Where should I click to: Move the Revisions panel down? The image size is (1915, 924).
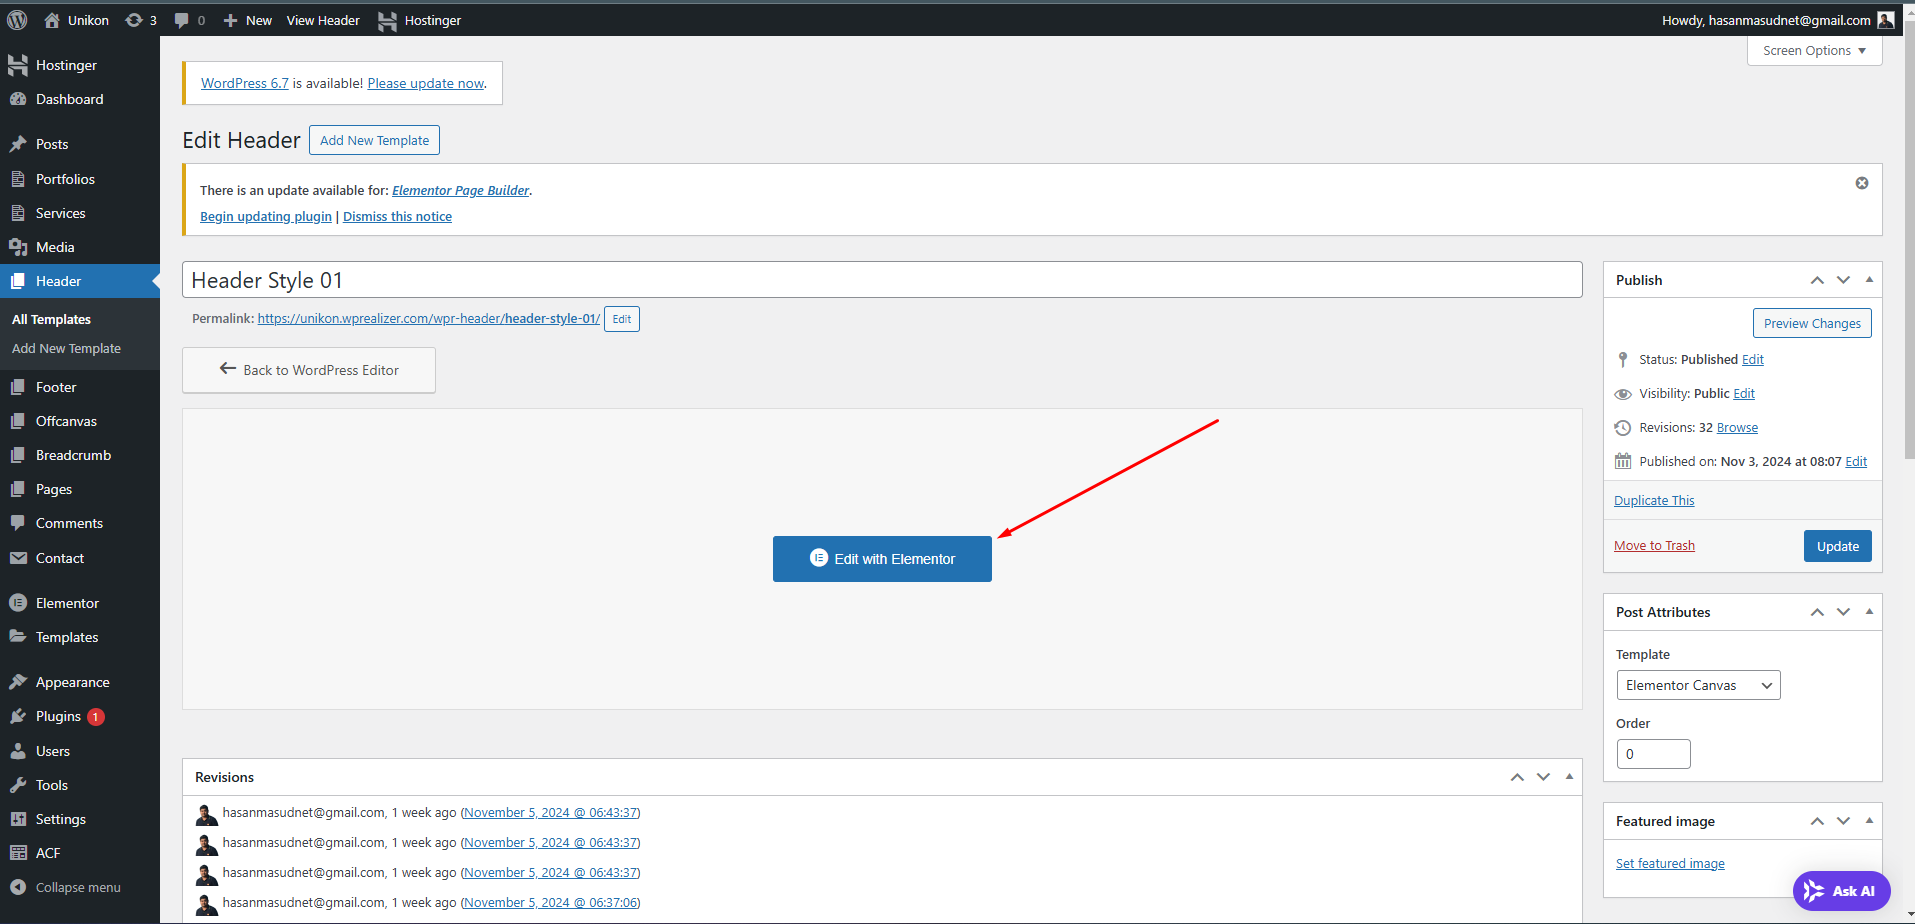pos(1543,777)
